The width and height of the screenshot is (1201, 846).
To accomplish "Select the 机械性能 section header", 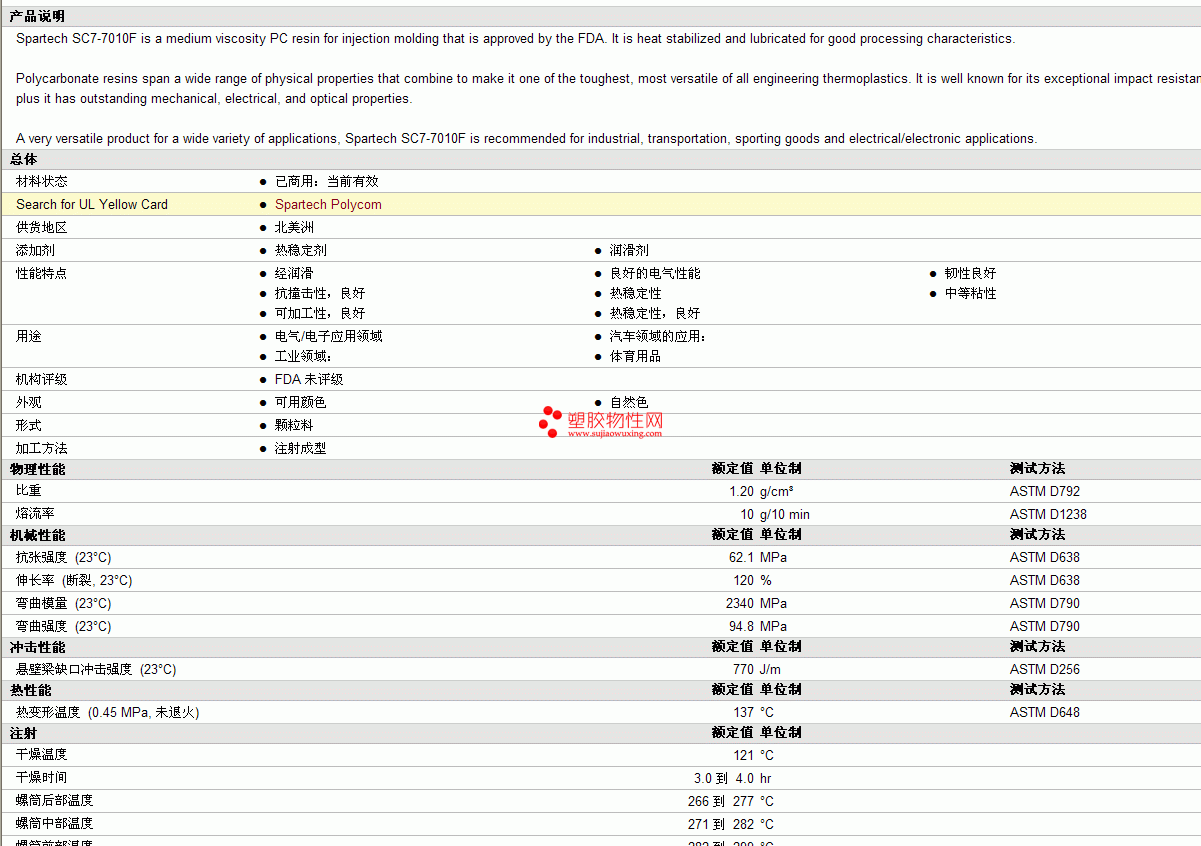I will [37, 535].
